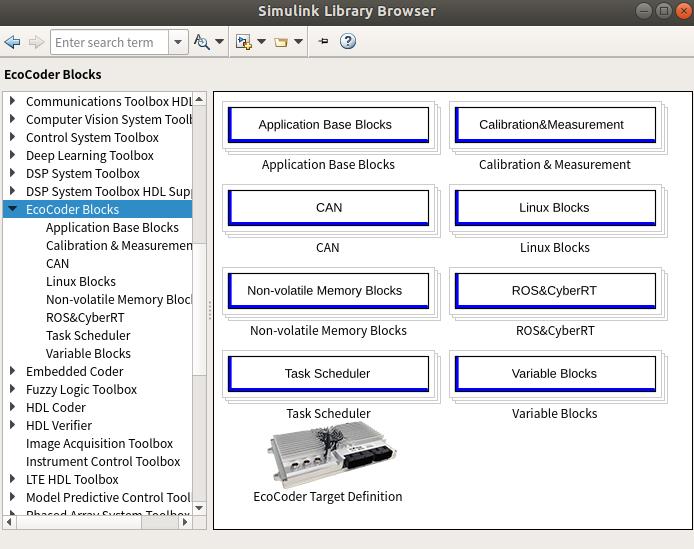Open new model dropdown arrow

(262, 42)
